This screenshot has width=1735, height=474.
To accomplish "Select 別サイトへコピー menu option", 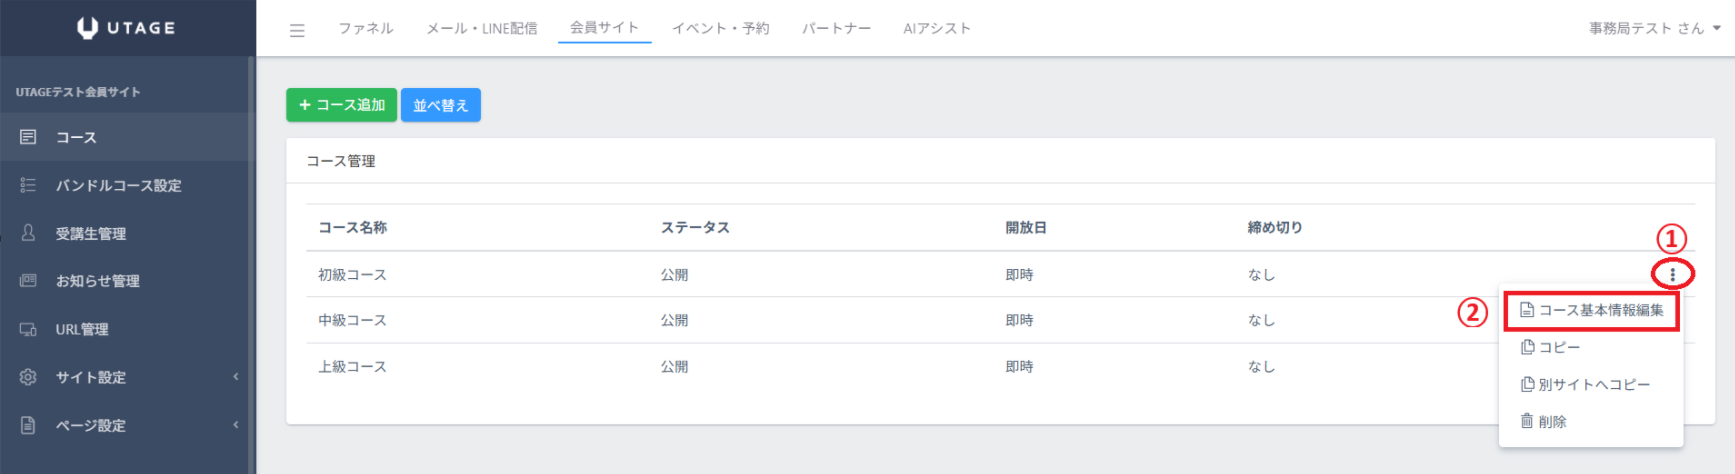I will 1586,385.
